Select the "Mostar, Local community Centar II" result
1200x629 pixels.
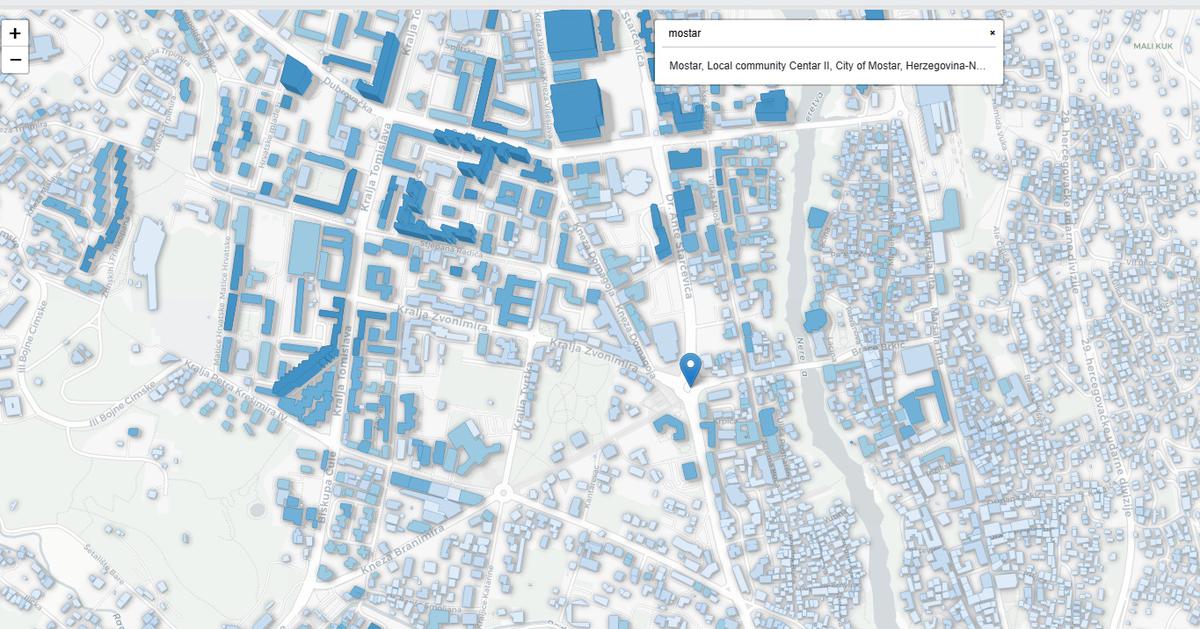[827, 66]
